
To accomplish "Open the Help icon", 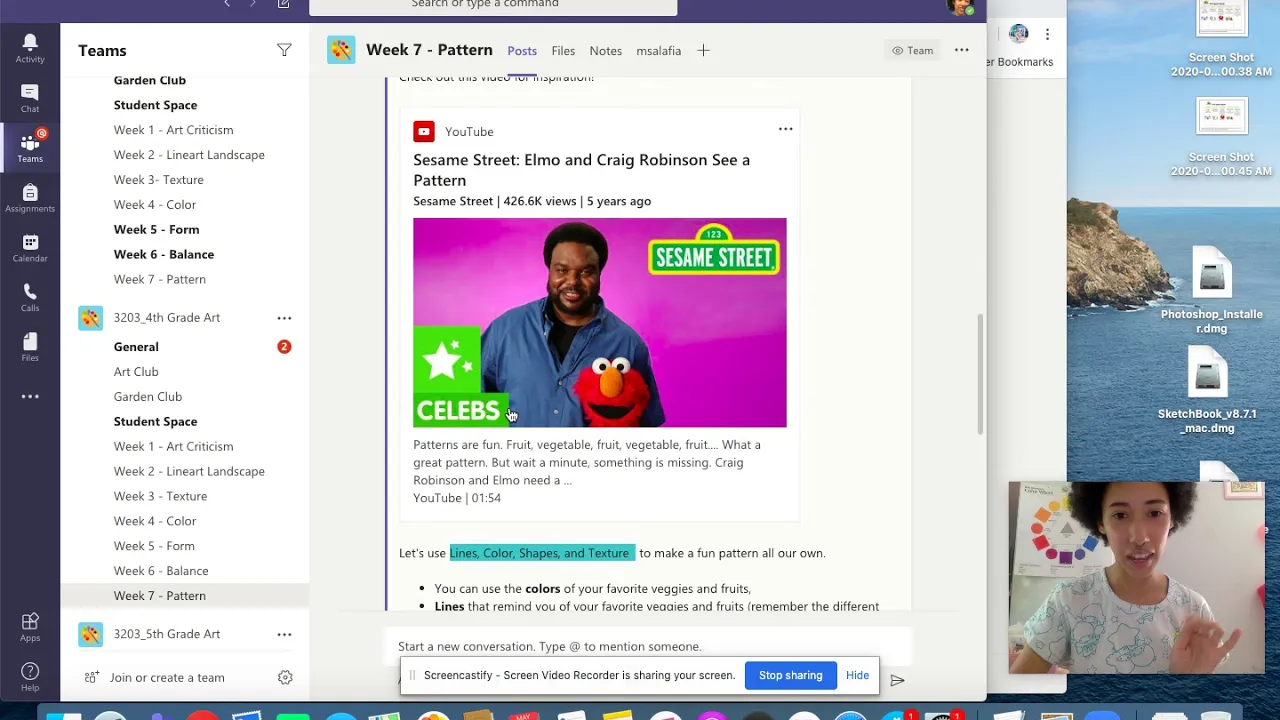I will point(30,676).
